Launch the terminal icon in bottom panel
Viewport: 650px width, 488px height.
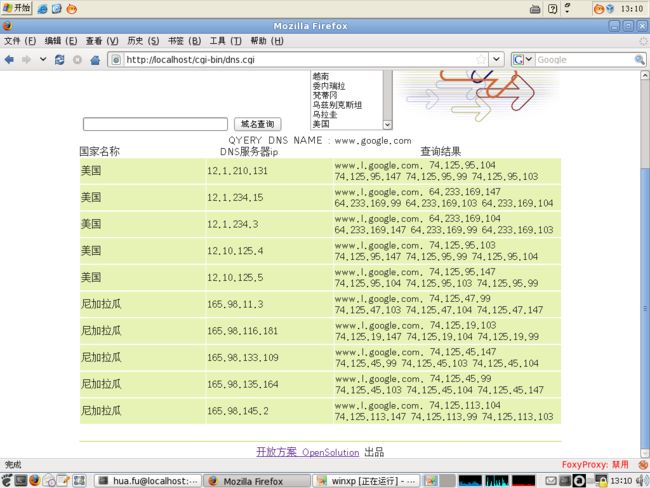(21, 481)
